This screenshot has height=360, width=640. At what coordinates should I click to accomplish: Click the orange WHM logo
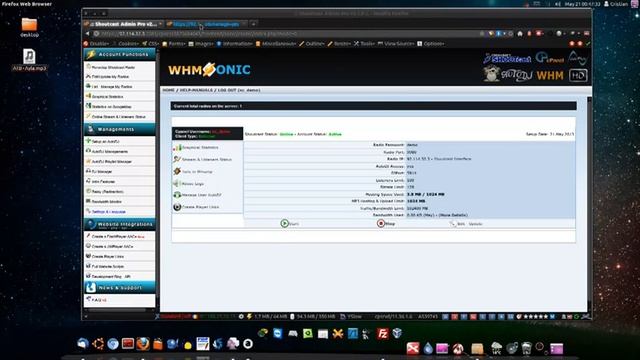(550, 76)
